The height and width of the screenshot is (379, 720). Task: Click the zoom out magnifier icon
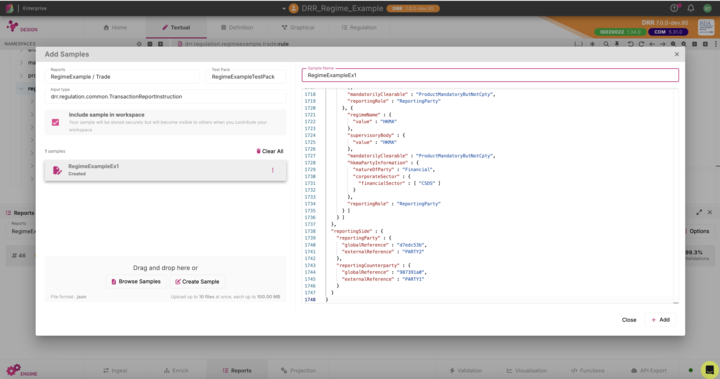673,44
